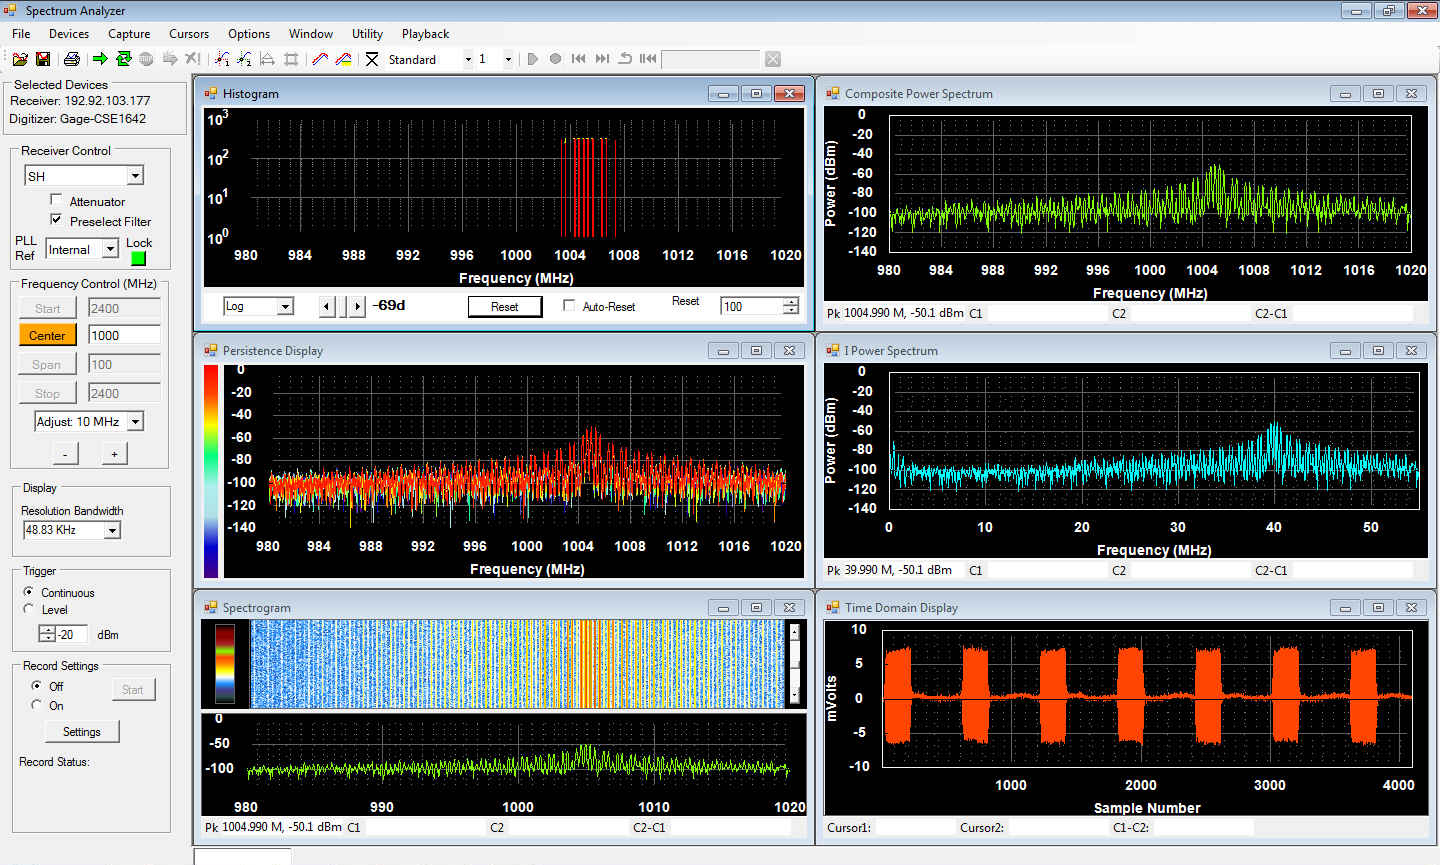Select the cursor 2 toolbar icon
Image resolution: width=1440 pixels, height=865 pixels.
pos(244,59)
